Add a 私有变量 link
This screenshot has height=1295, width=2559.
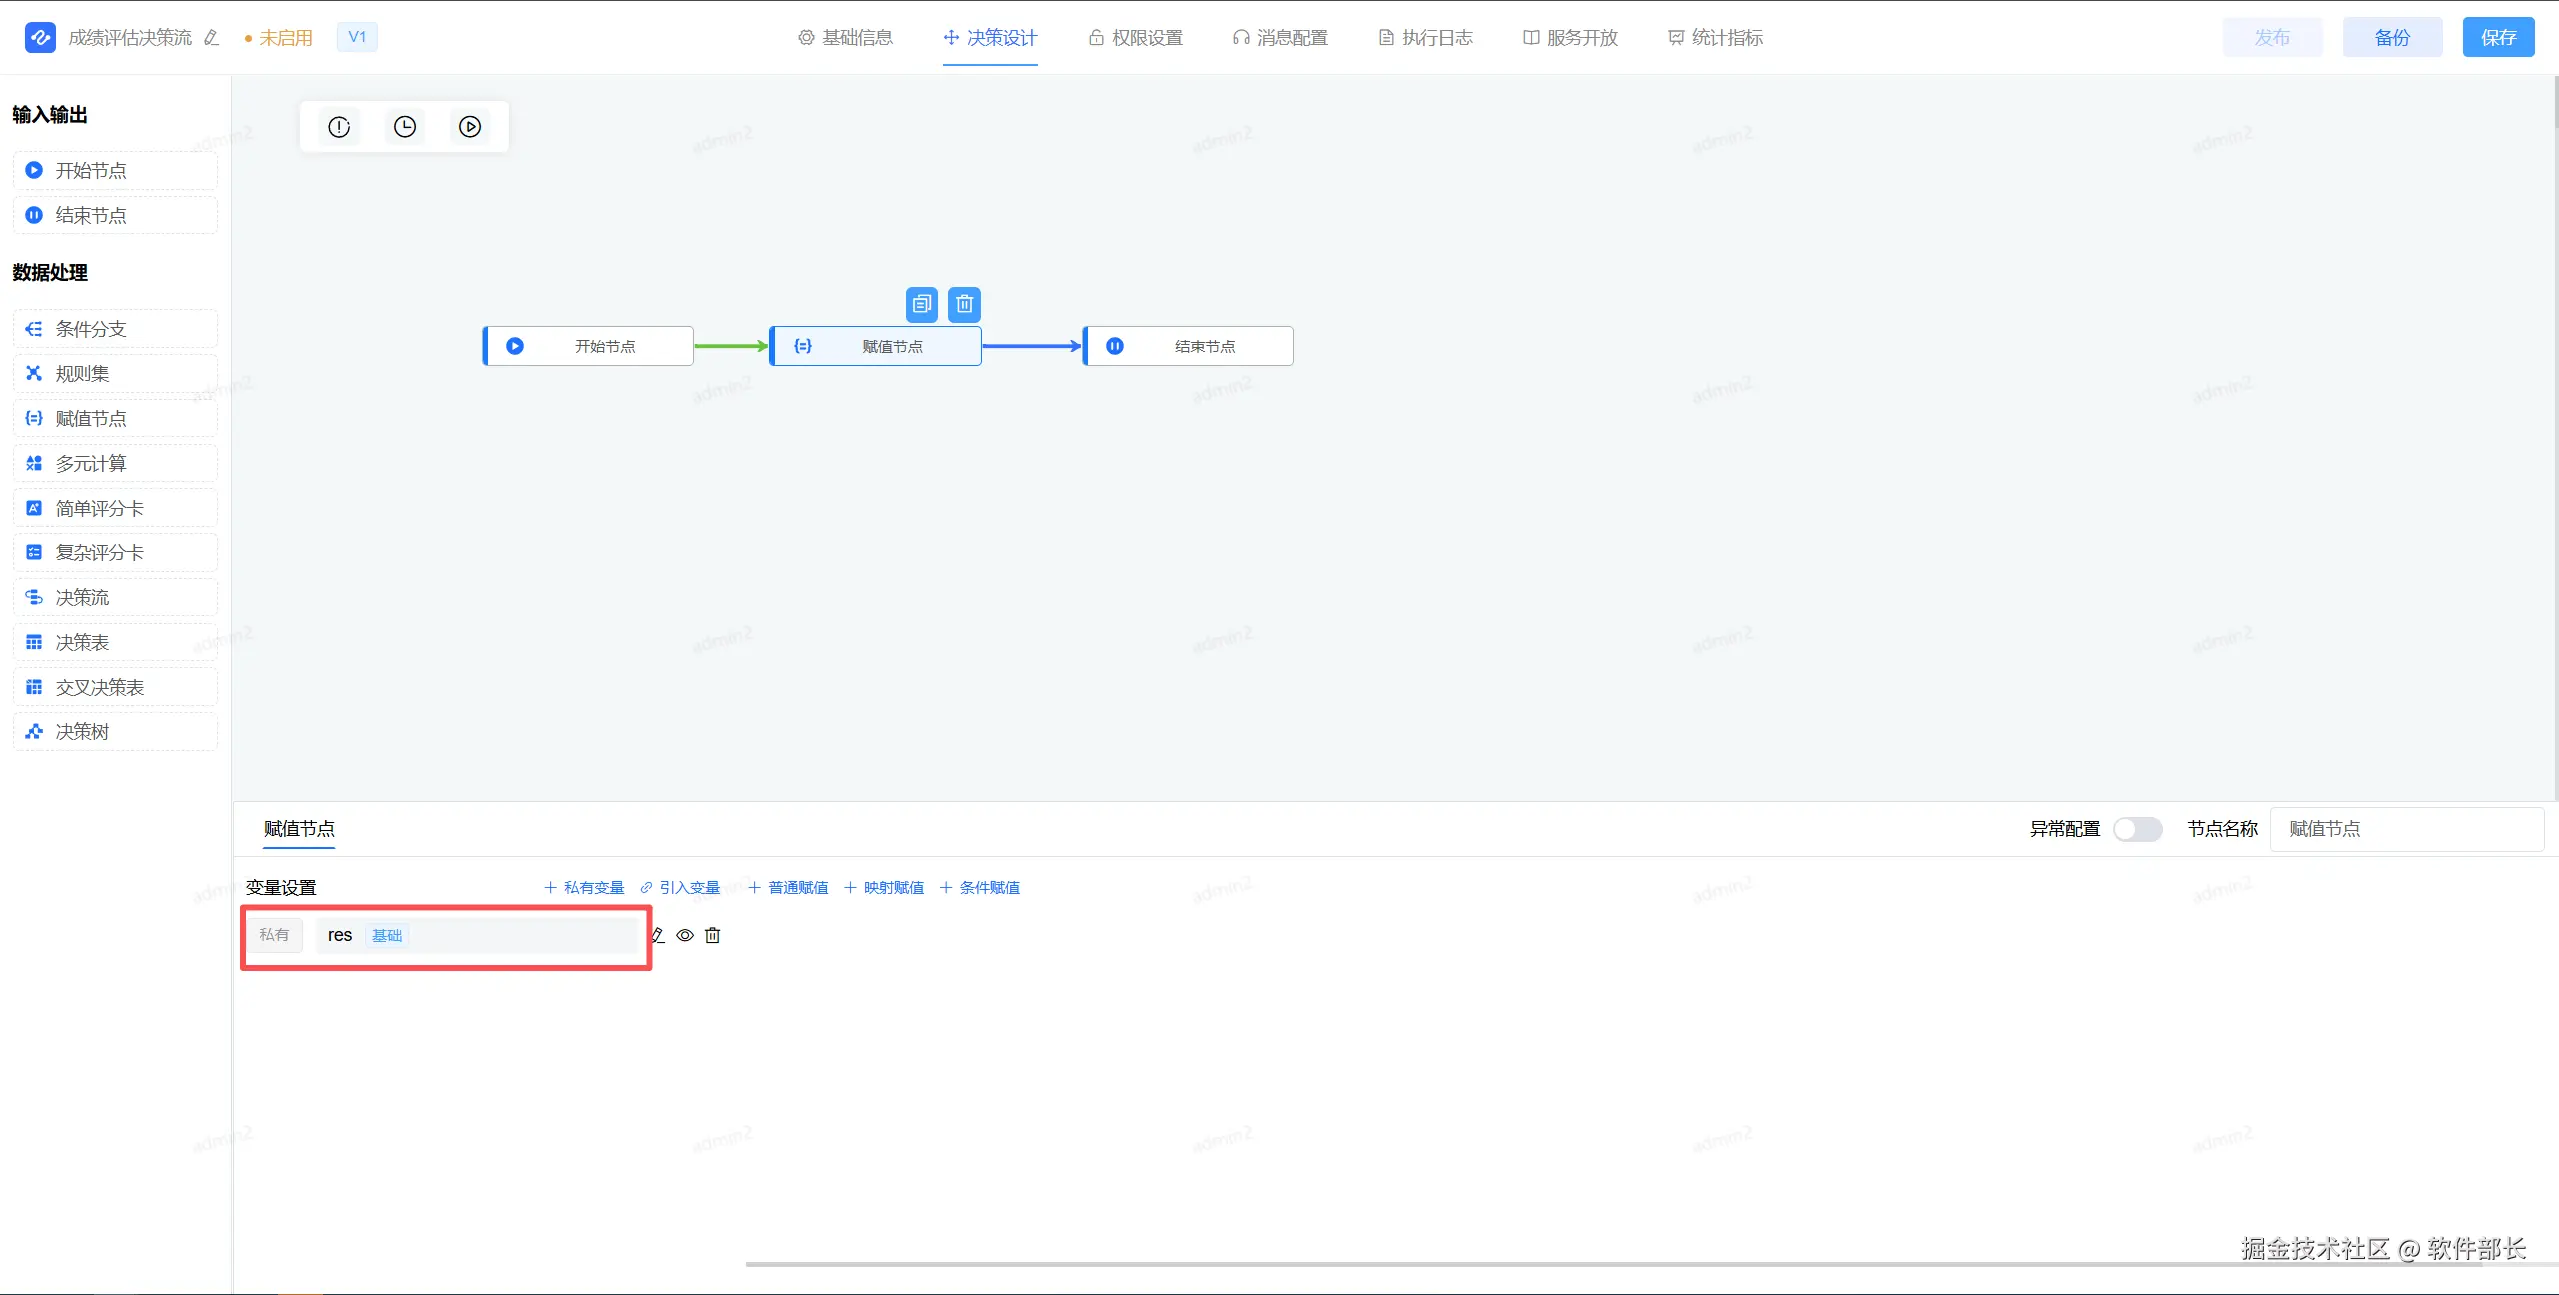[584, 887]
